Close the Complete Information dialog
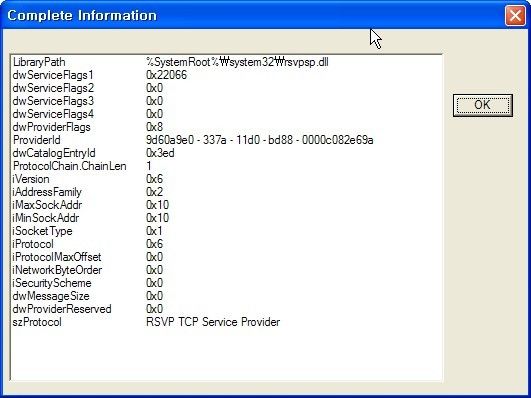This screenshot has height=398, width=531. [515, 16]
